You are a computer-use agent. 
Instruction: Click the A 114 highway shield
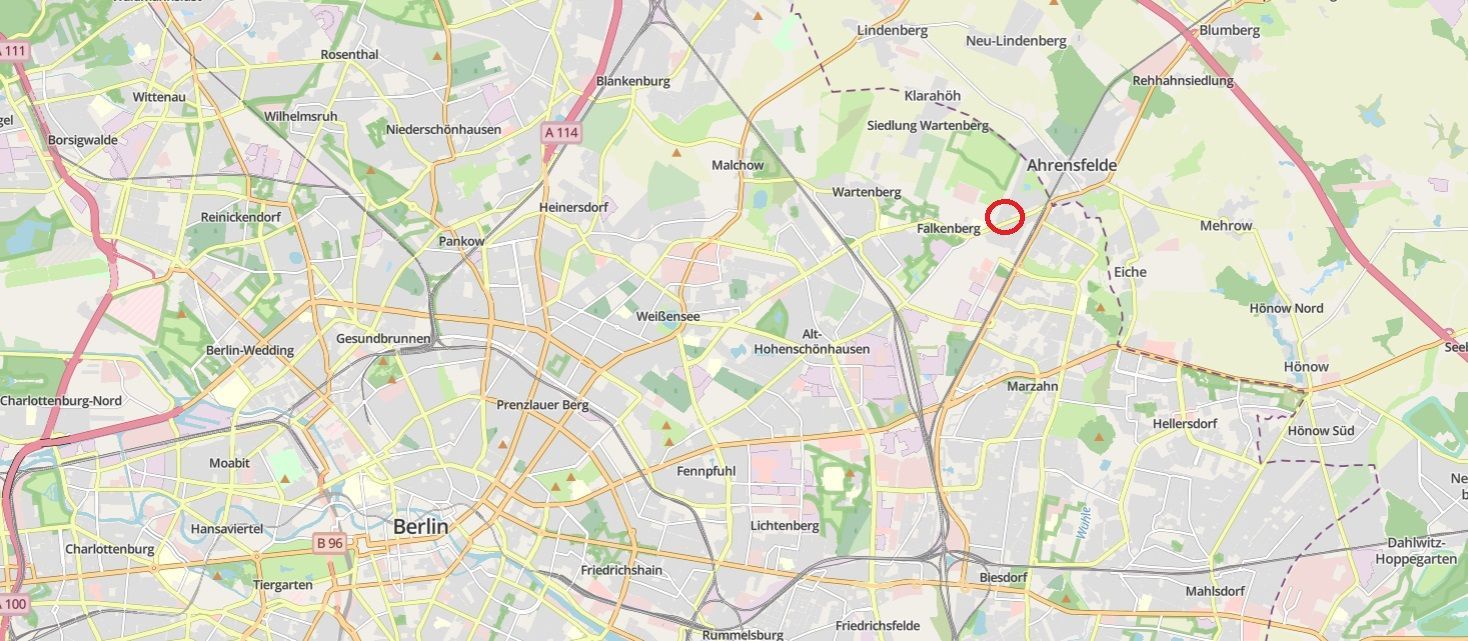click(561, 131)
